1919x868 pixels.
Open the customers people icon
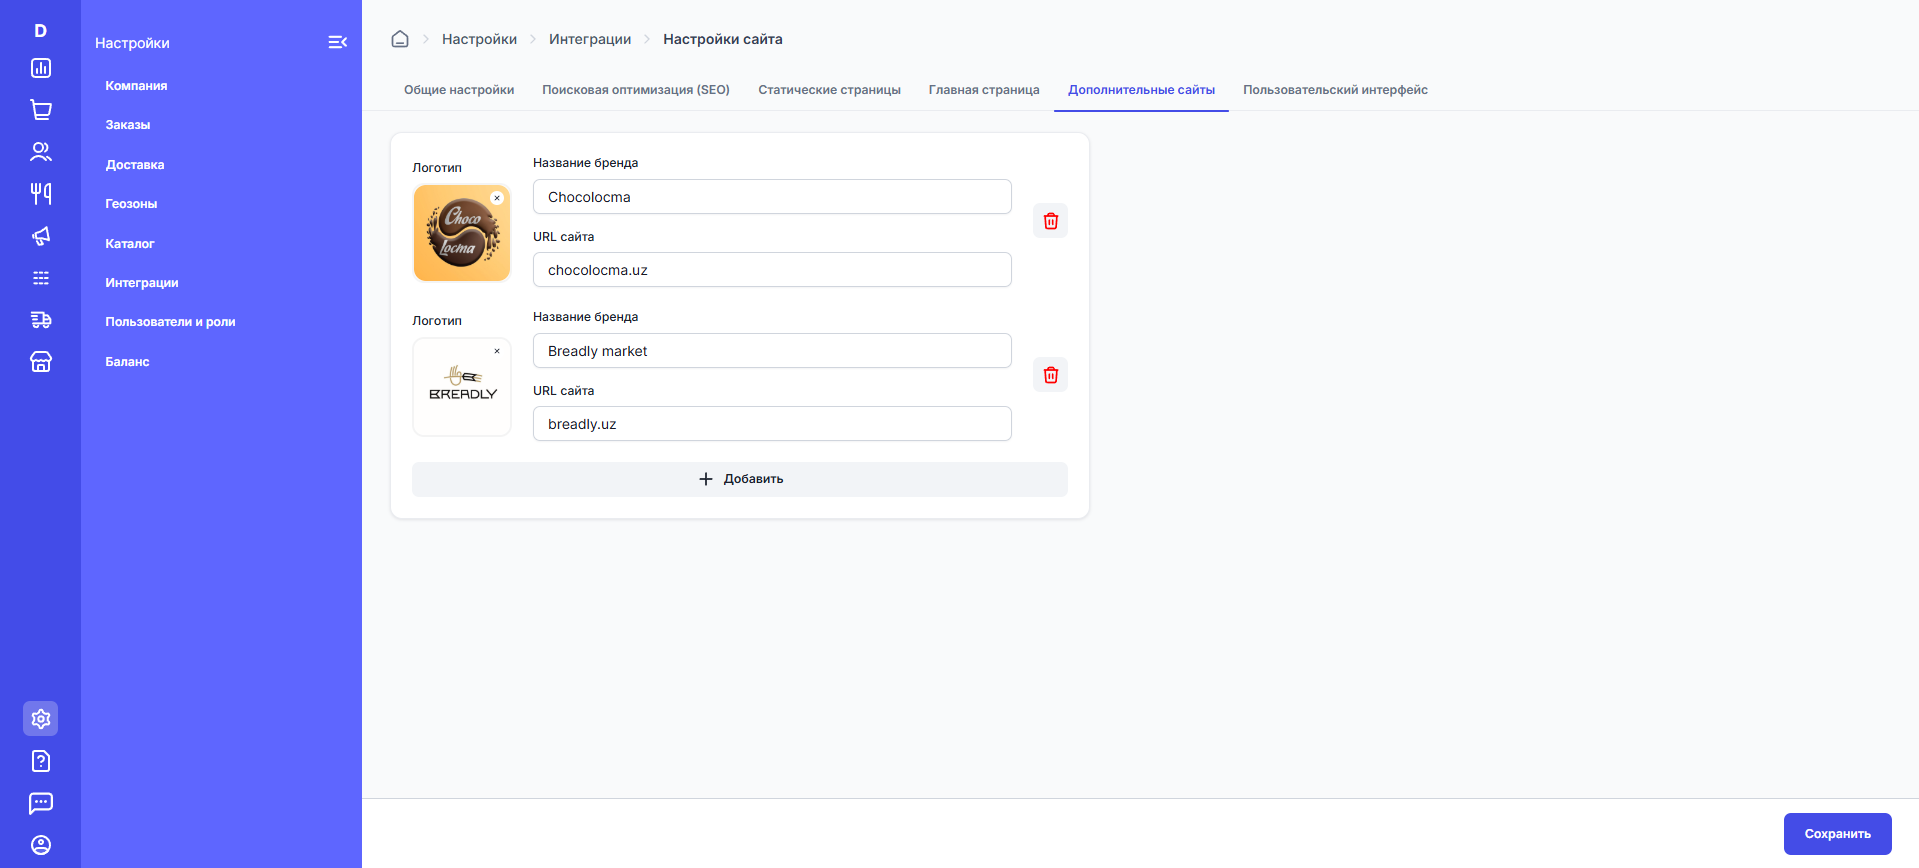(x=41, y=152)
